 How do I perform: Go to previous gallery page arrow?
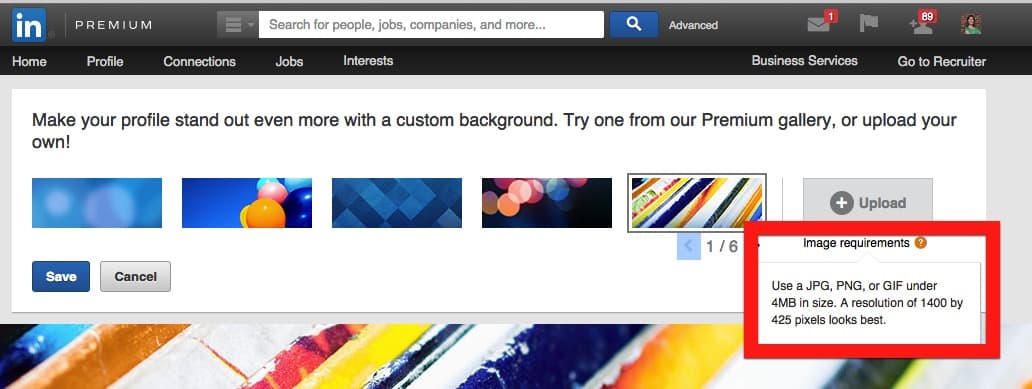[688, 246]
